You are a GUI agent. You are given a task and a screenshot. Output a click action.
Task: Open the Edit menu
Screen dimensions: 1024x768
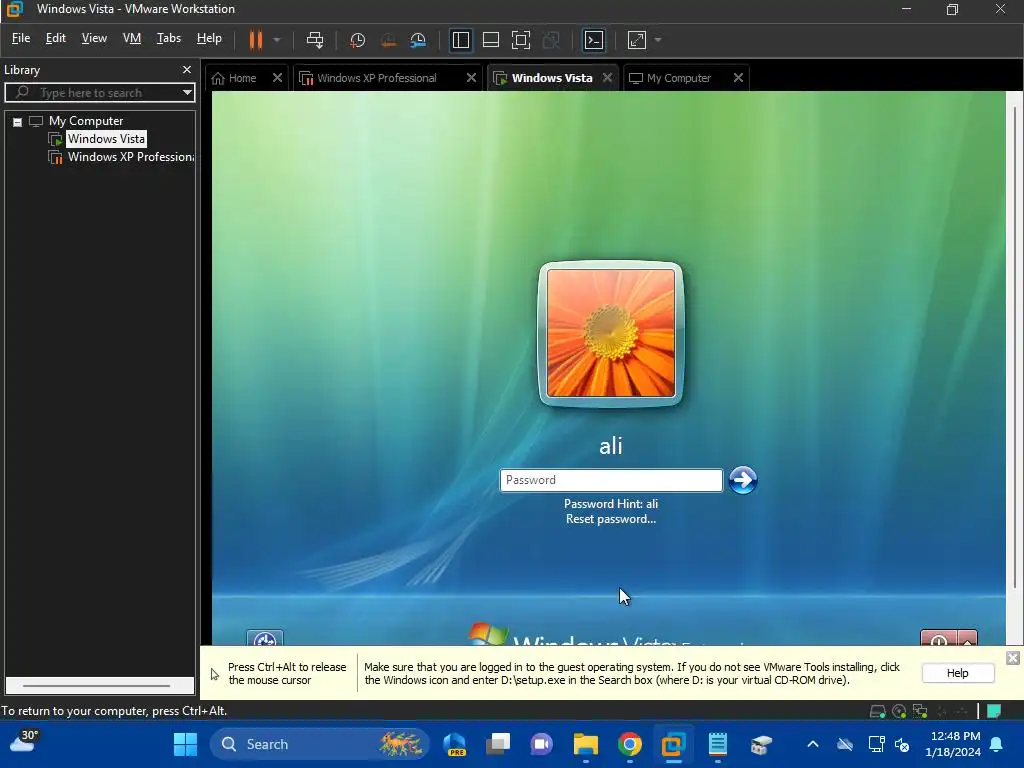56,38
